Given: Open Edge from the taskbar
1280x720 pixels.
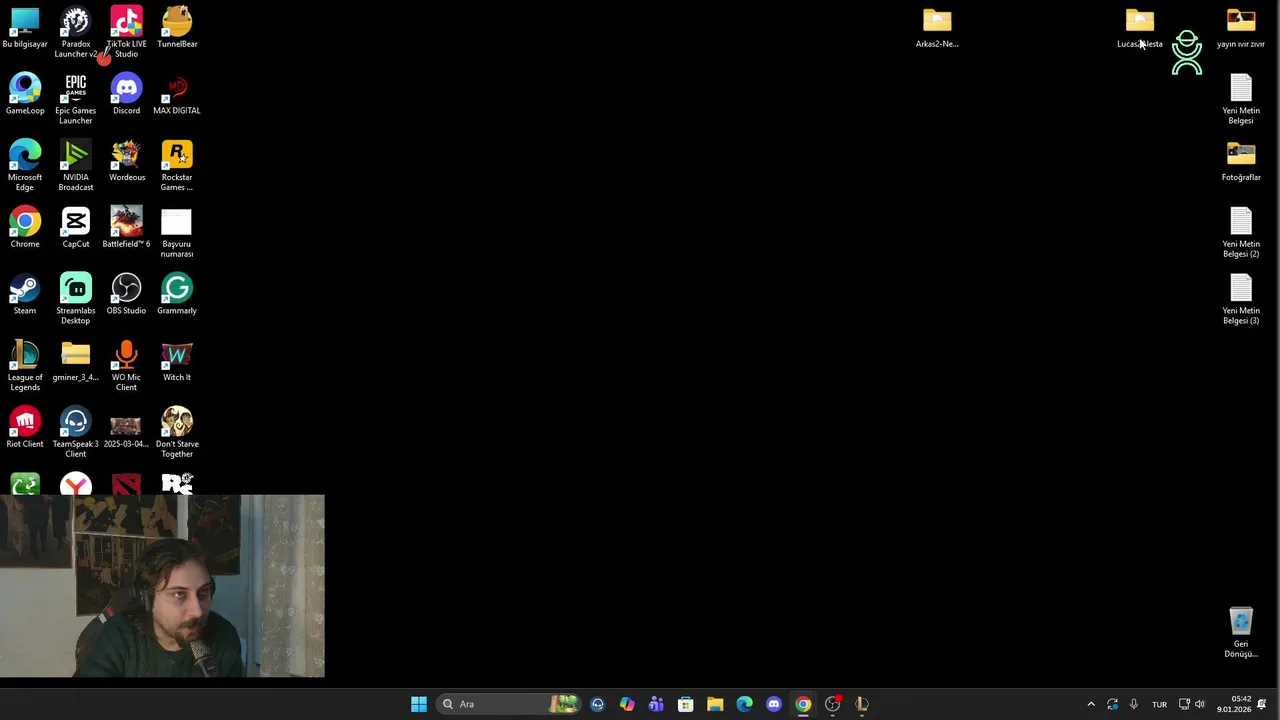Looking at the screenshot, I should 744,704.
